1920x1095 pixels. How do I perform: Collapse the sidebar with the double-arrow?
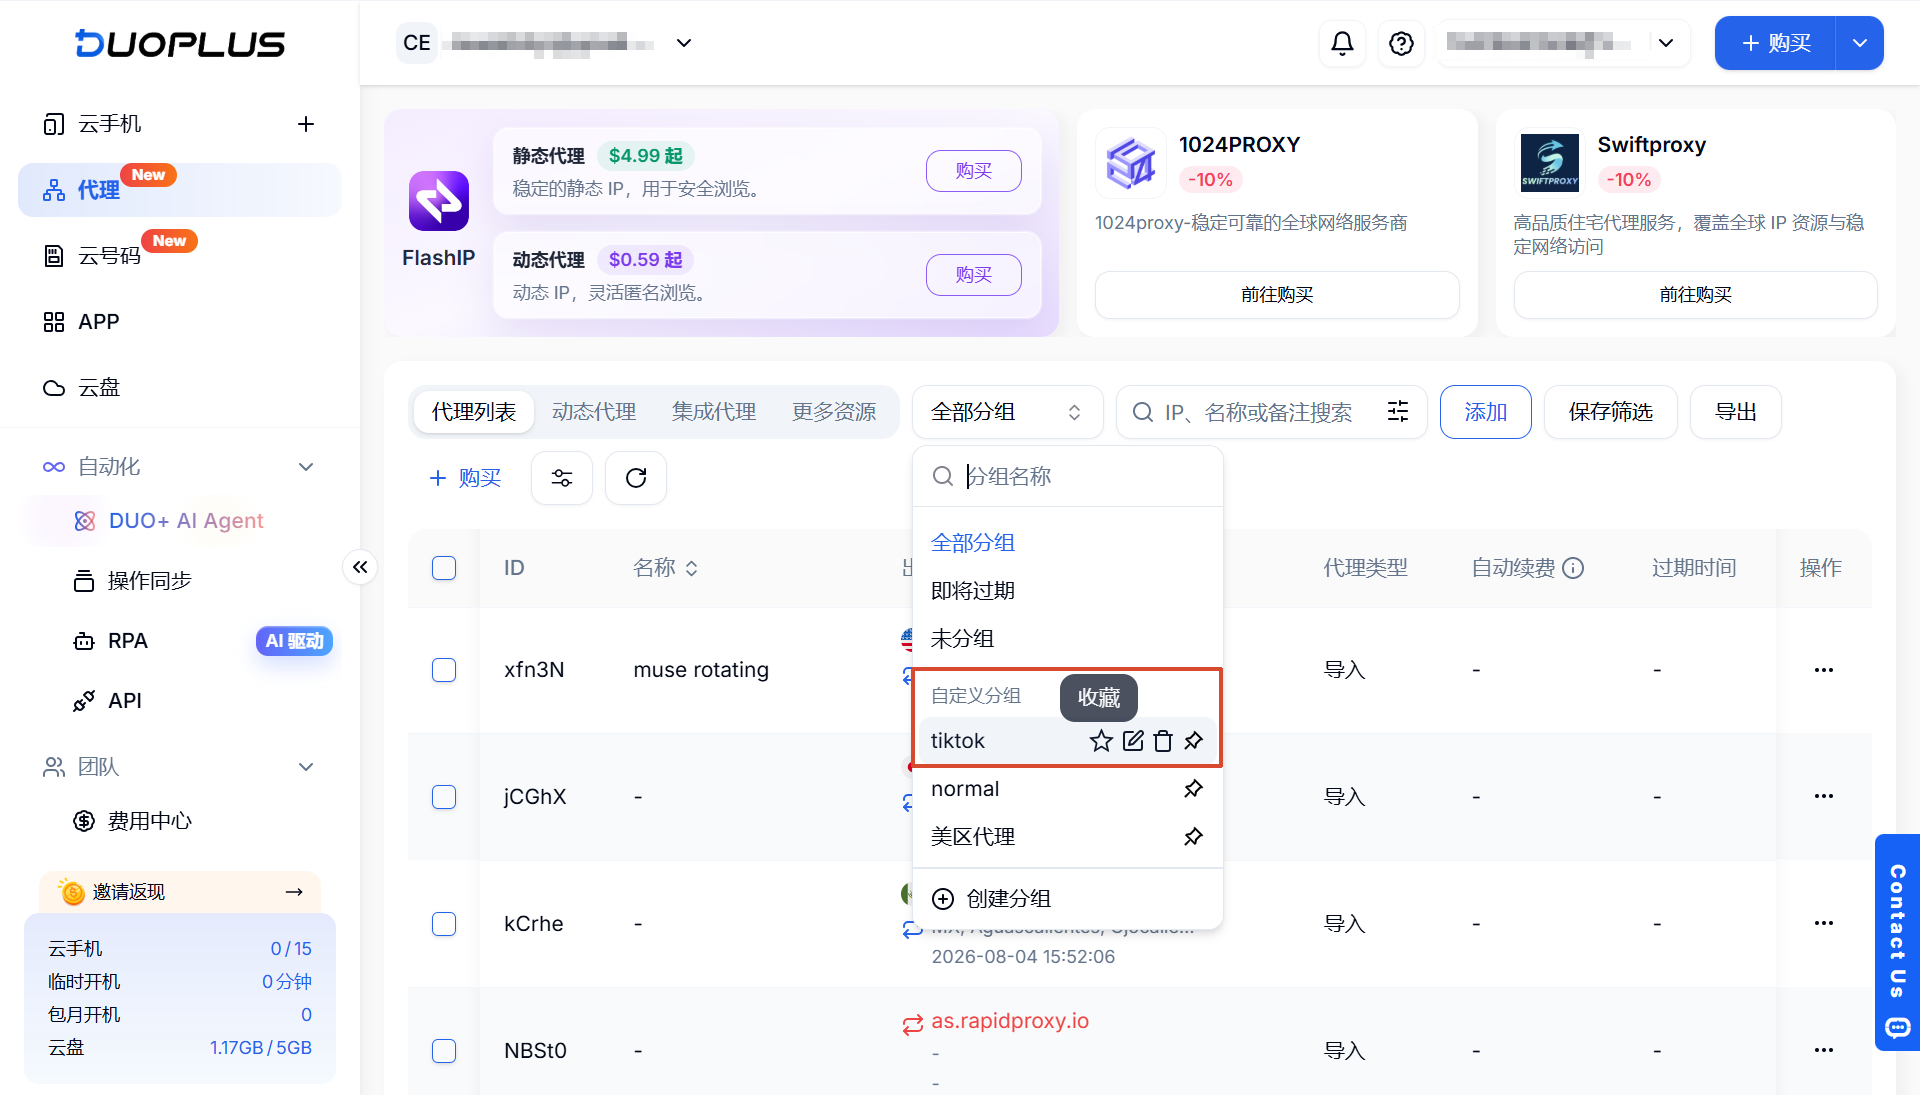point(360,567)
